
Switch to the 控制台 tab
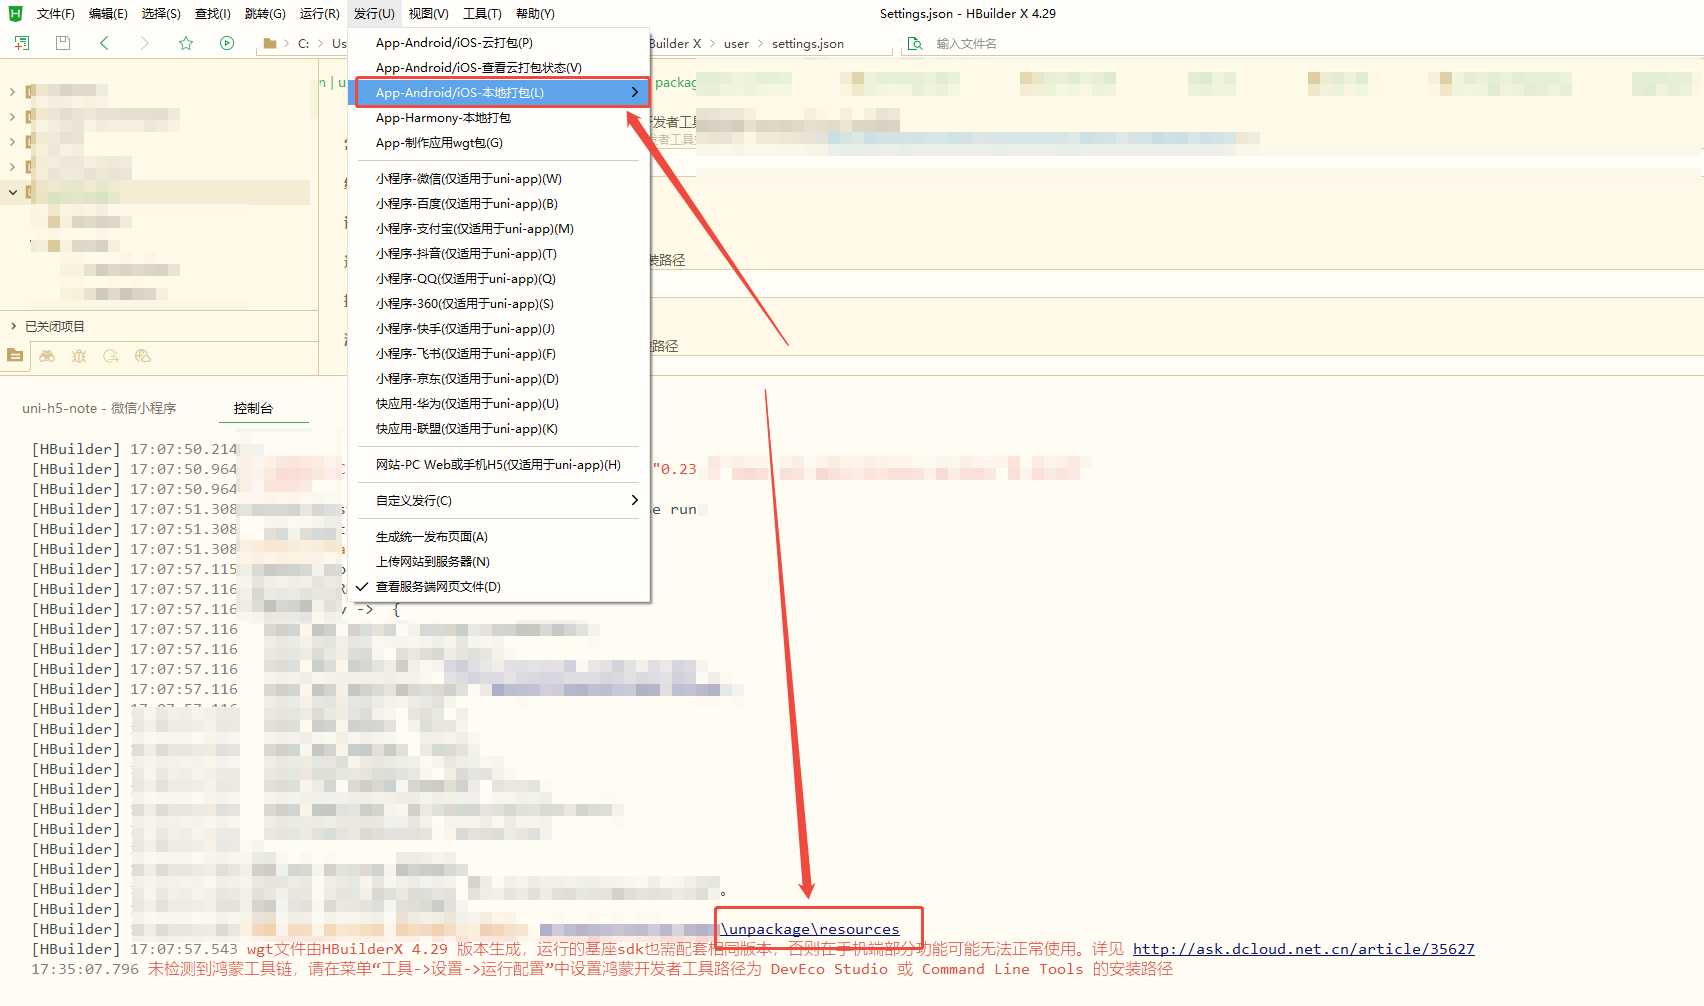point(253,408)
